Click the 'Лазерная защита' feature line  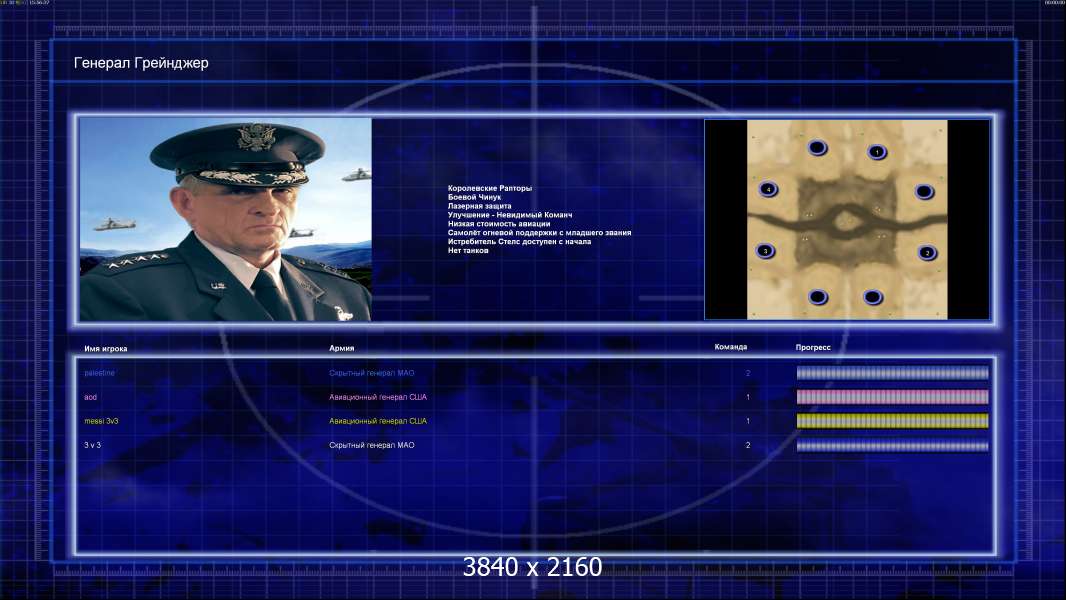pos(479,206)
